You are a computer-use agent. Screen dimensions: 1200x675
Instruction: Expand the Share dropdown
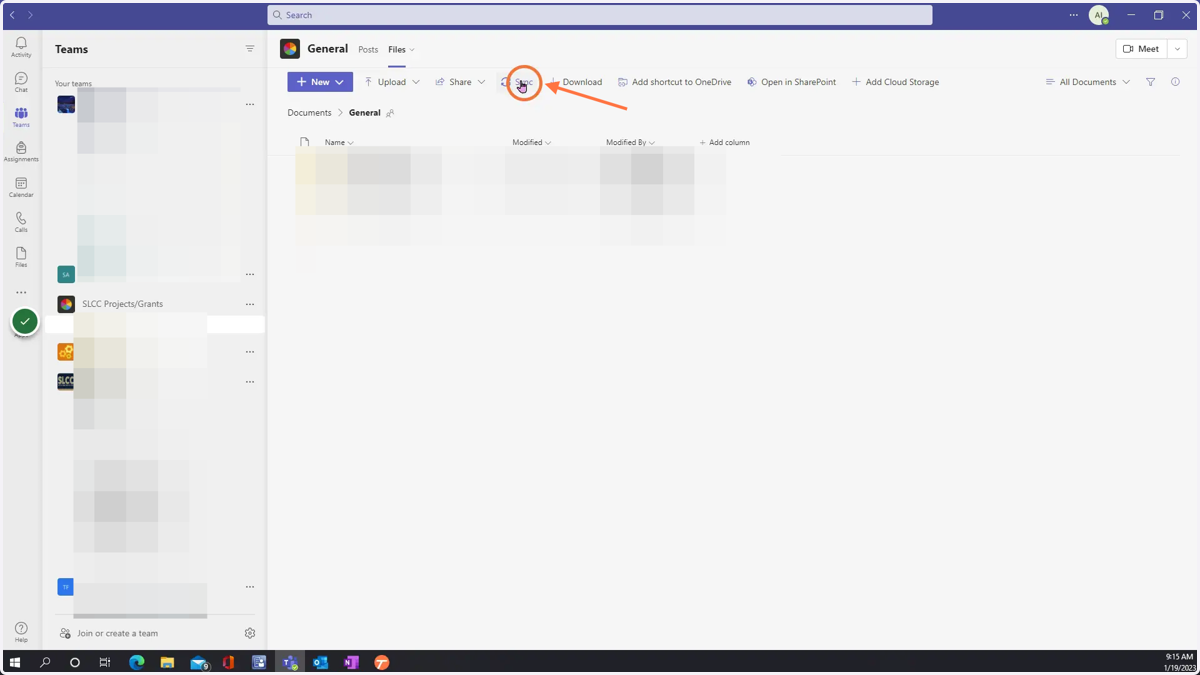481,82
